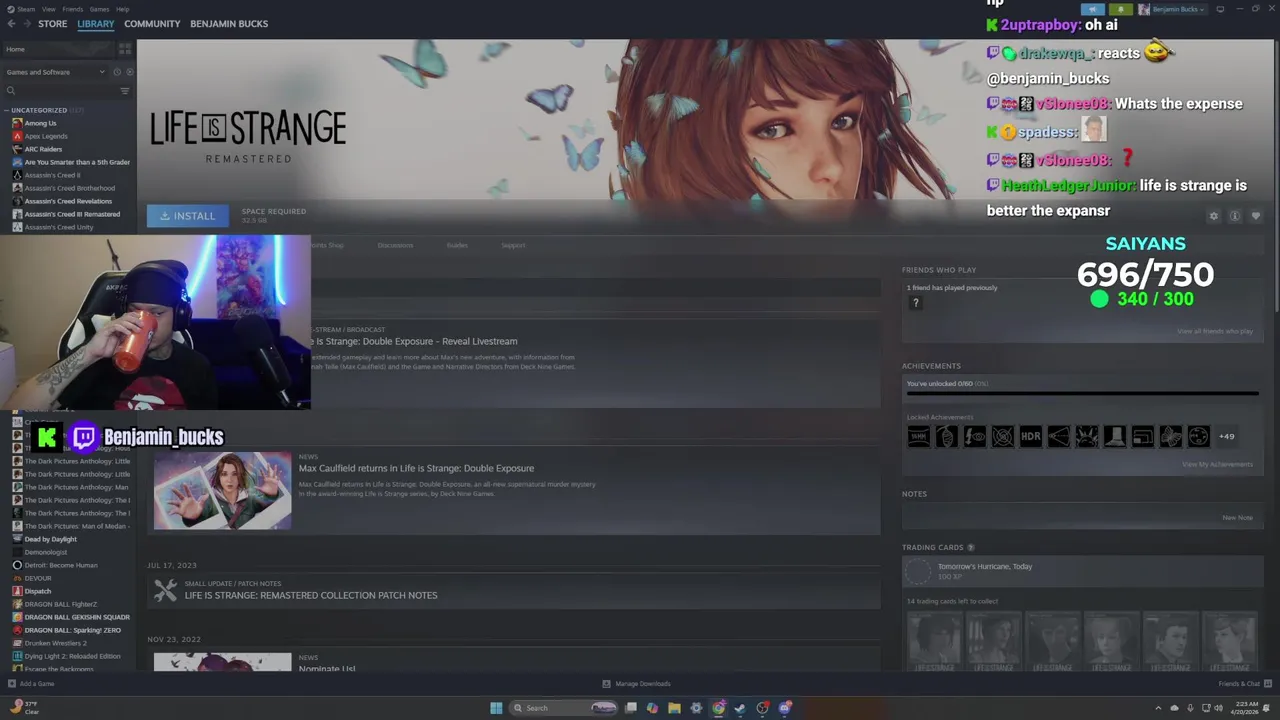Click the patch notes wrench icon
The width and height of the screenshot is (1280, 720).
pyautogui.click(x=165, y=590)
